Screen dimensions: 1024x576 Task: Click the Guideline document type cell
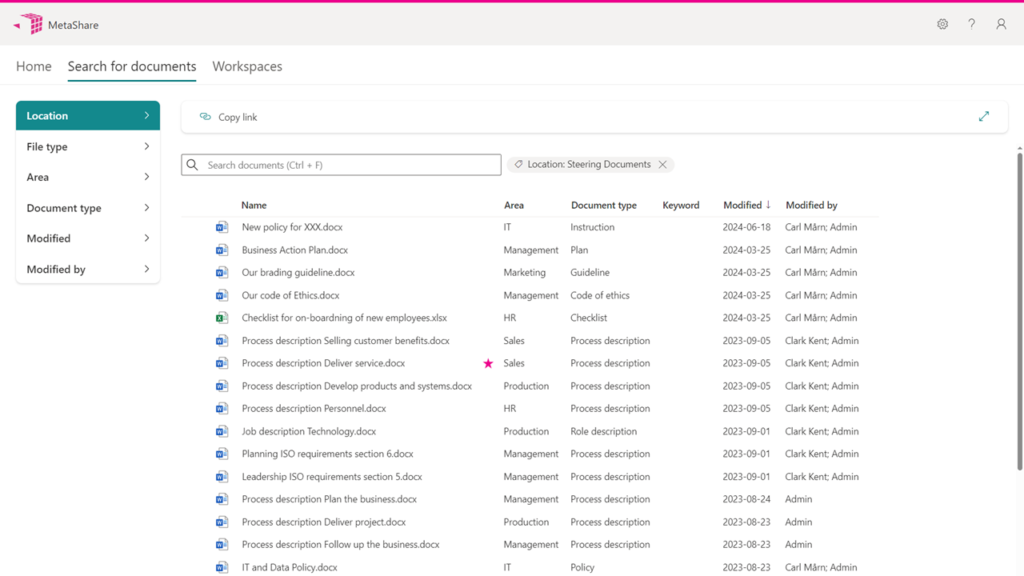point(590,272)
